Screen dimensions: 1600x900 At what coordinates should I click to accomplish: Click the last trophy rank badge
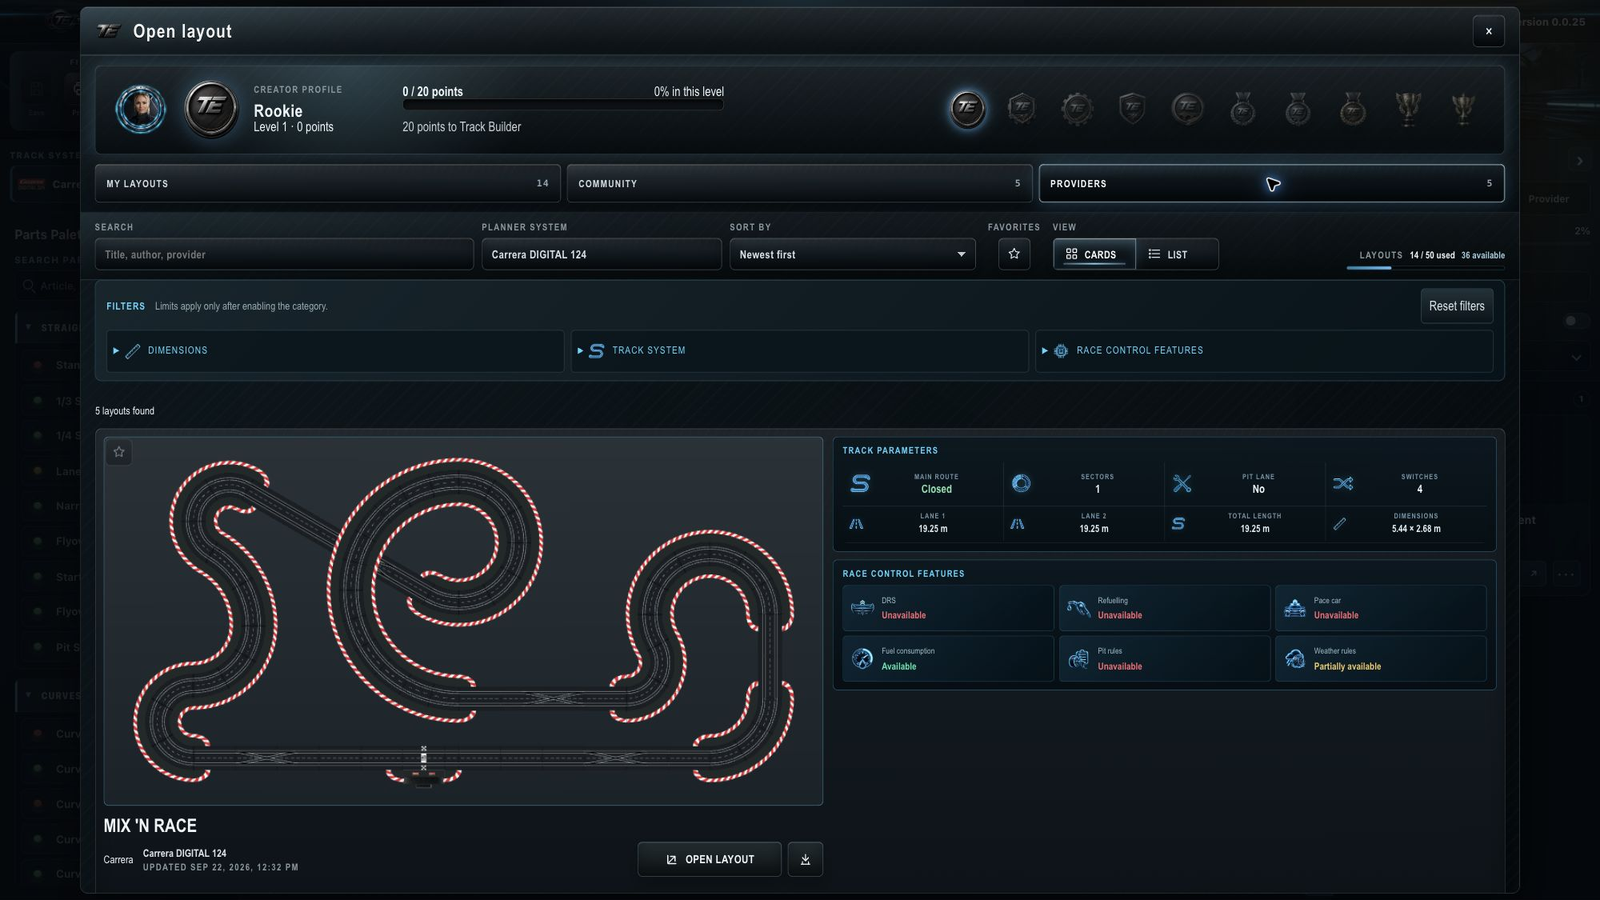[1463, 108]
